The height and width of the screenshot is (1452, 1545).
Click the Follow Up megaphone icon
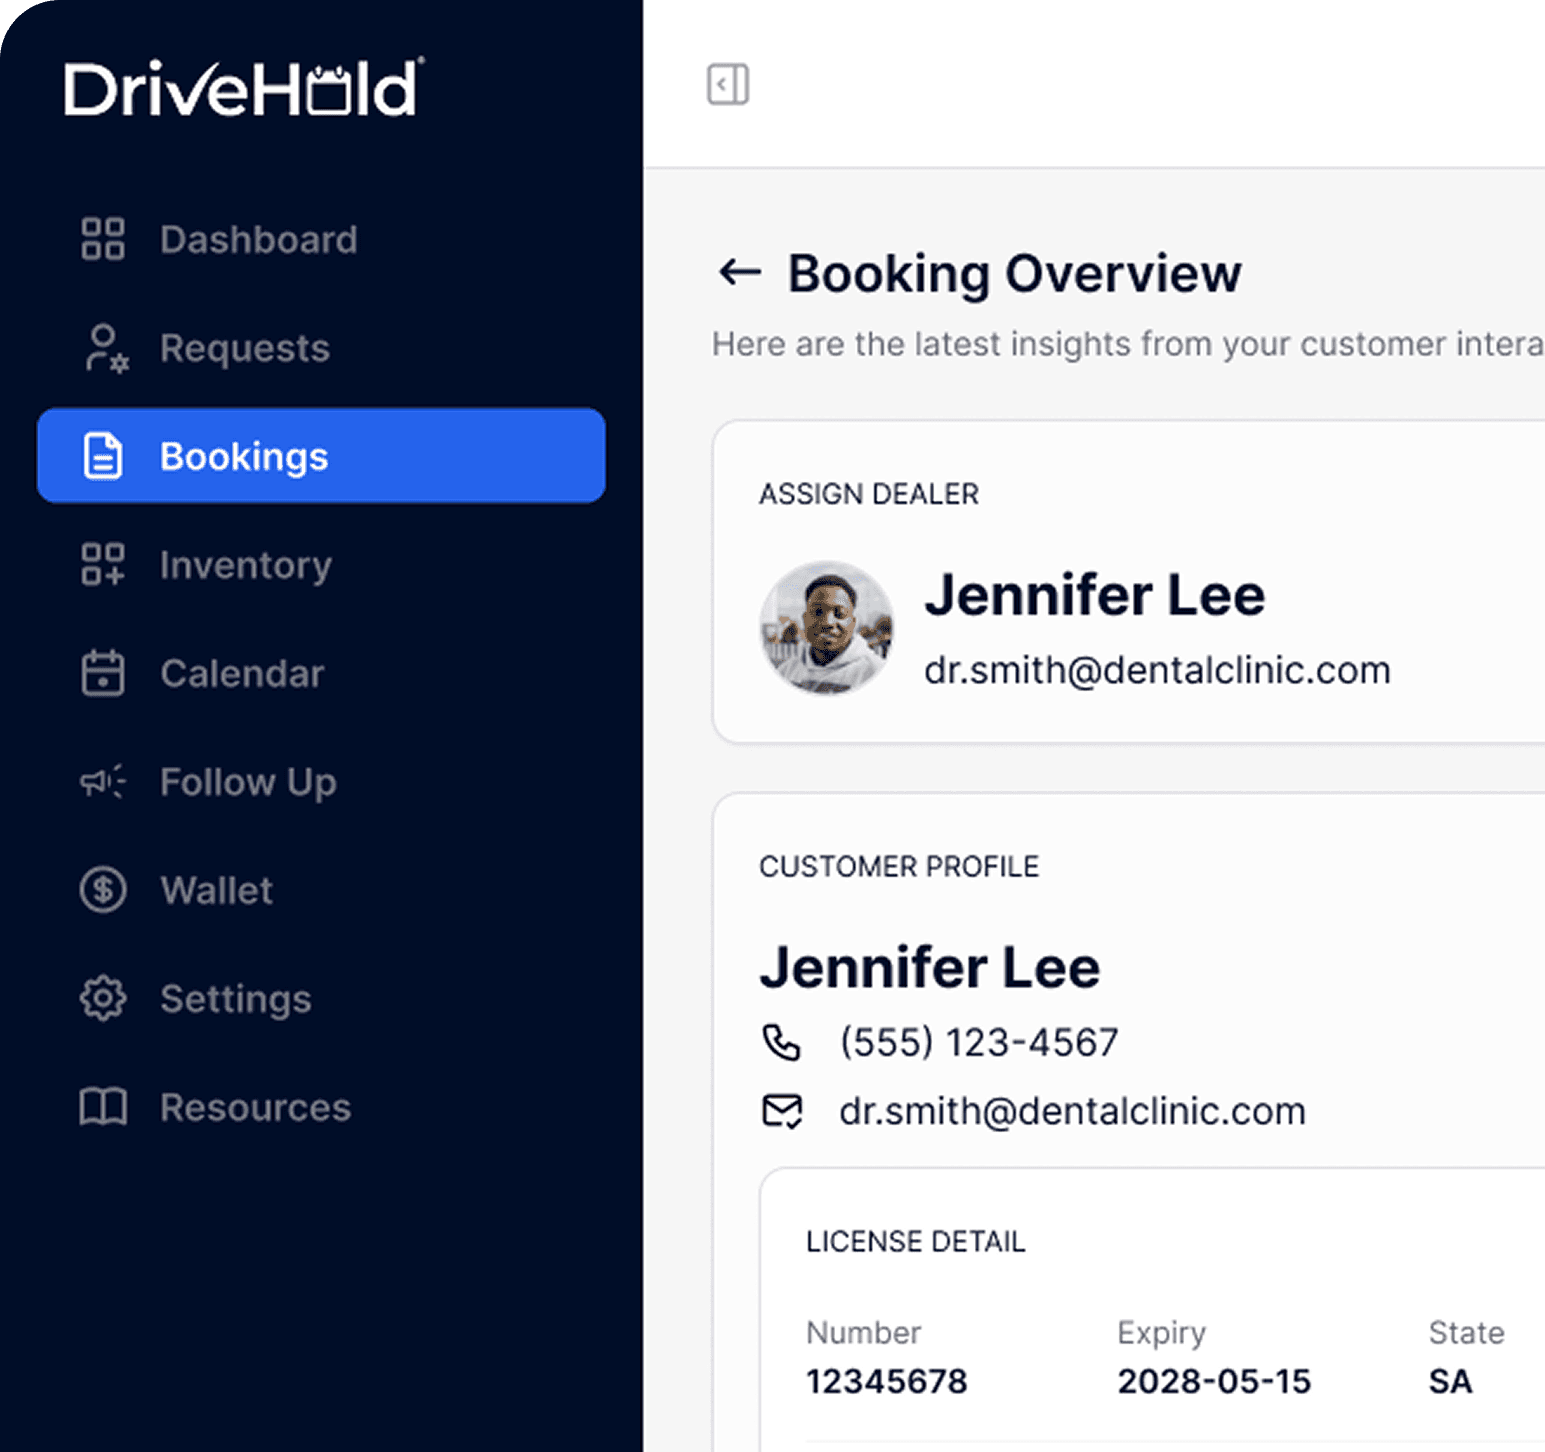click(101, 782)
